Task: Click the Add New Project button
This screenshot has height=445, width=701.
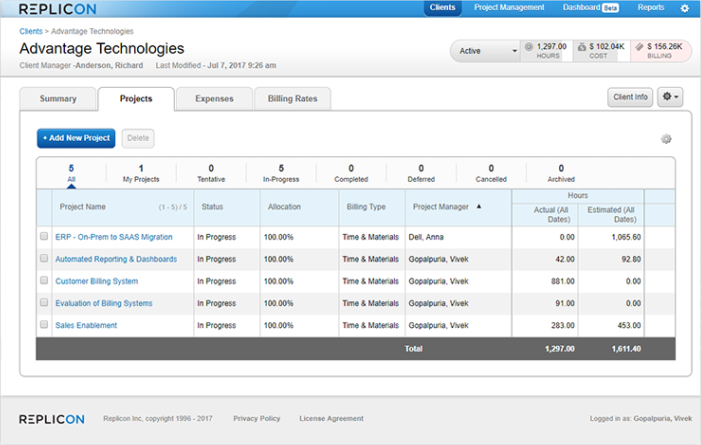Action: pyautogui.click(x=76, y=138)
